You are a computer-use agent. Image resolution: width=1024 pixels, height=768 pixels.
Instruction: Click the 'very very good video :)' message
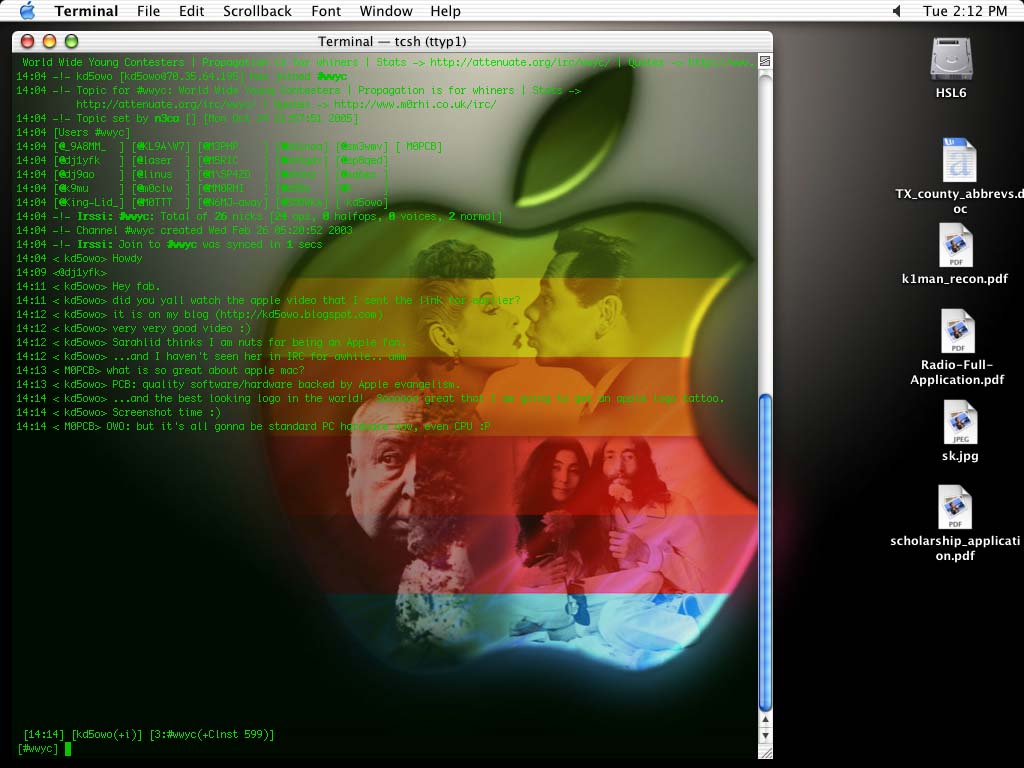pos(181,328)
